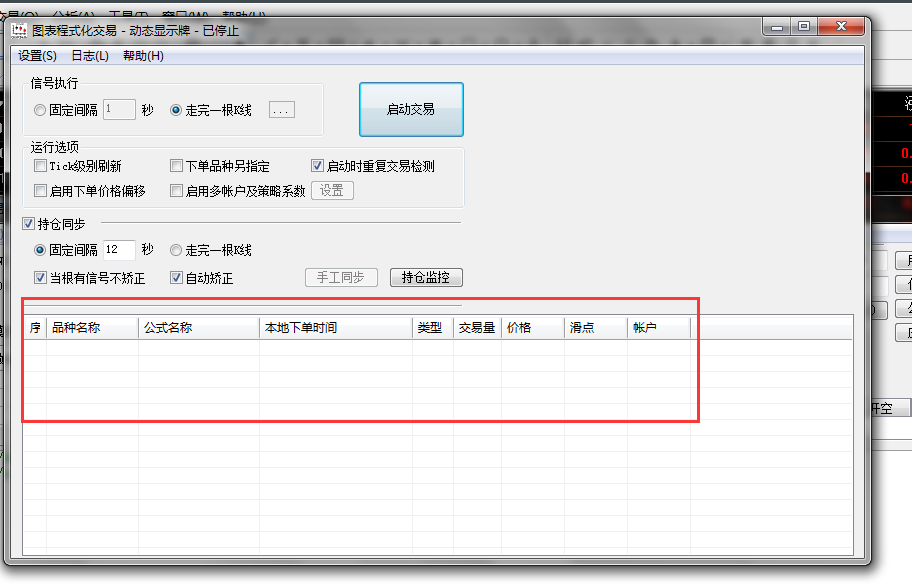
Task: Click the 手工同步 button
Action: click(341, 277)
